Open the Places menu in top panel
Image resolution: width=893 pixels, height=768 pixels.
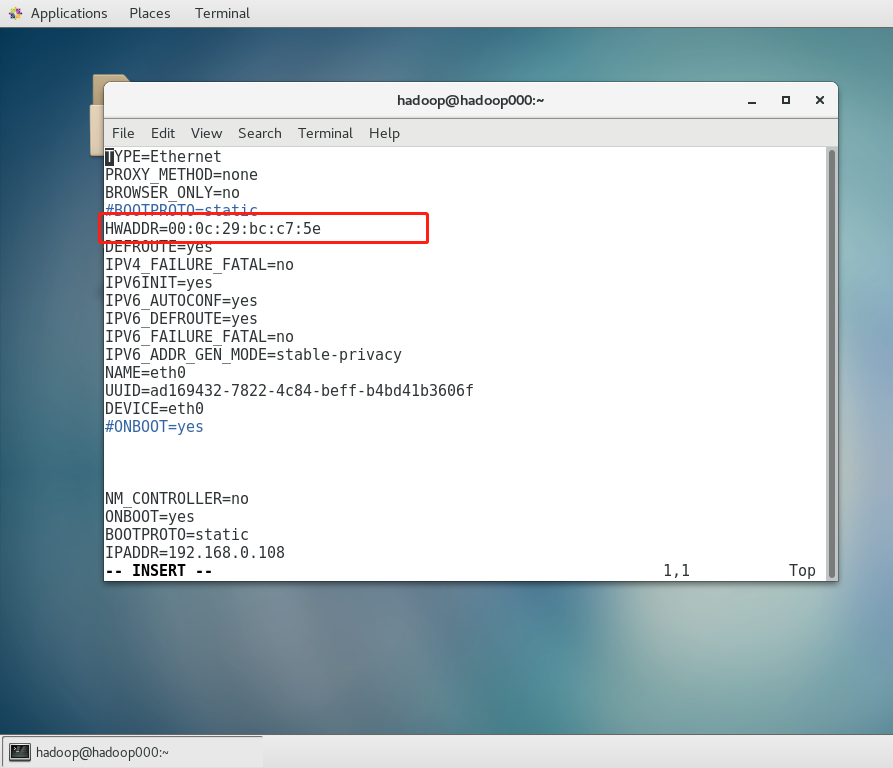[x=150, y=13]
